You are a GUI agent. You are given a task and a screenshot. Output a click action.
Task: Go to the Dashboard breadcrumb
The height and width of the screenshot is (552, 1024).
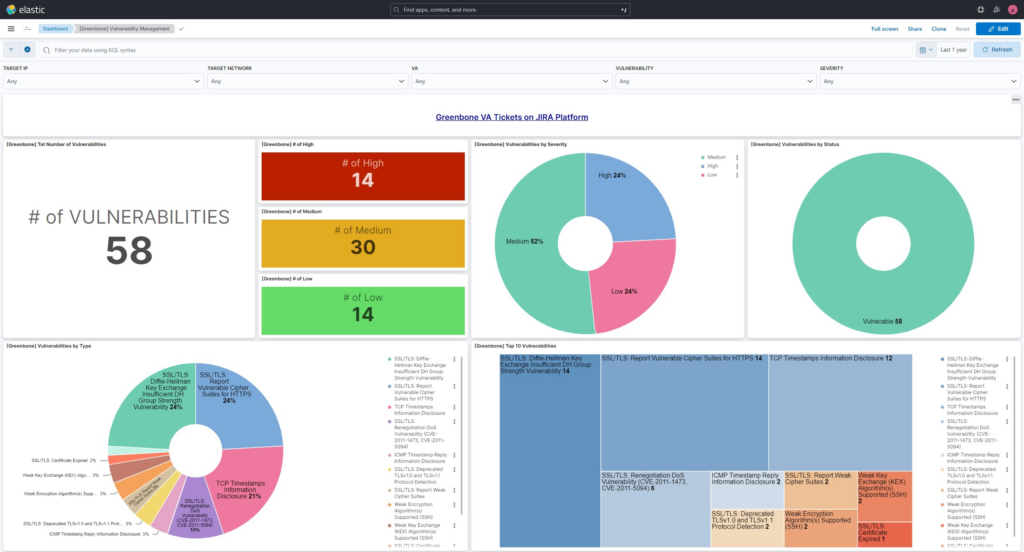pyautogui.click(x=56, y=29)
